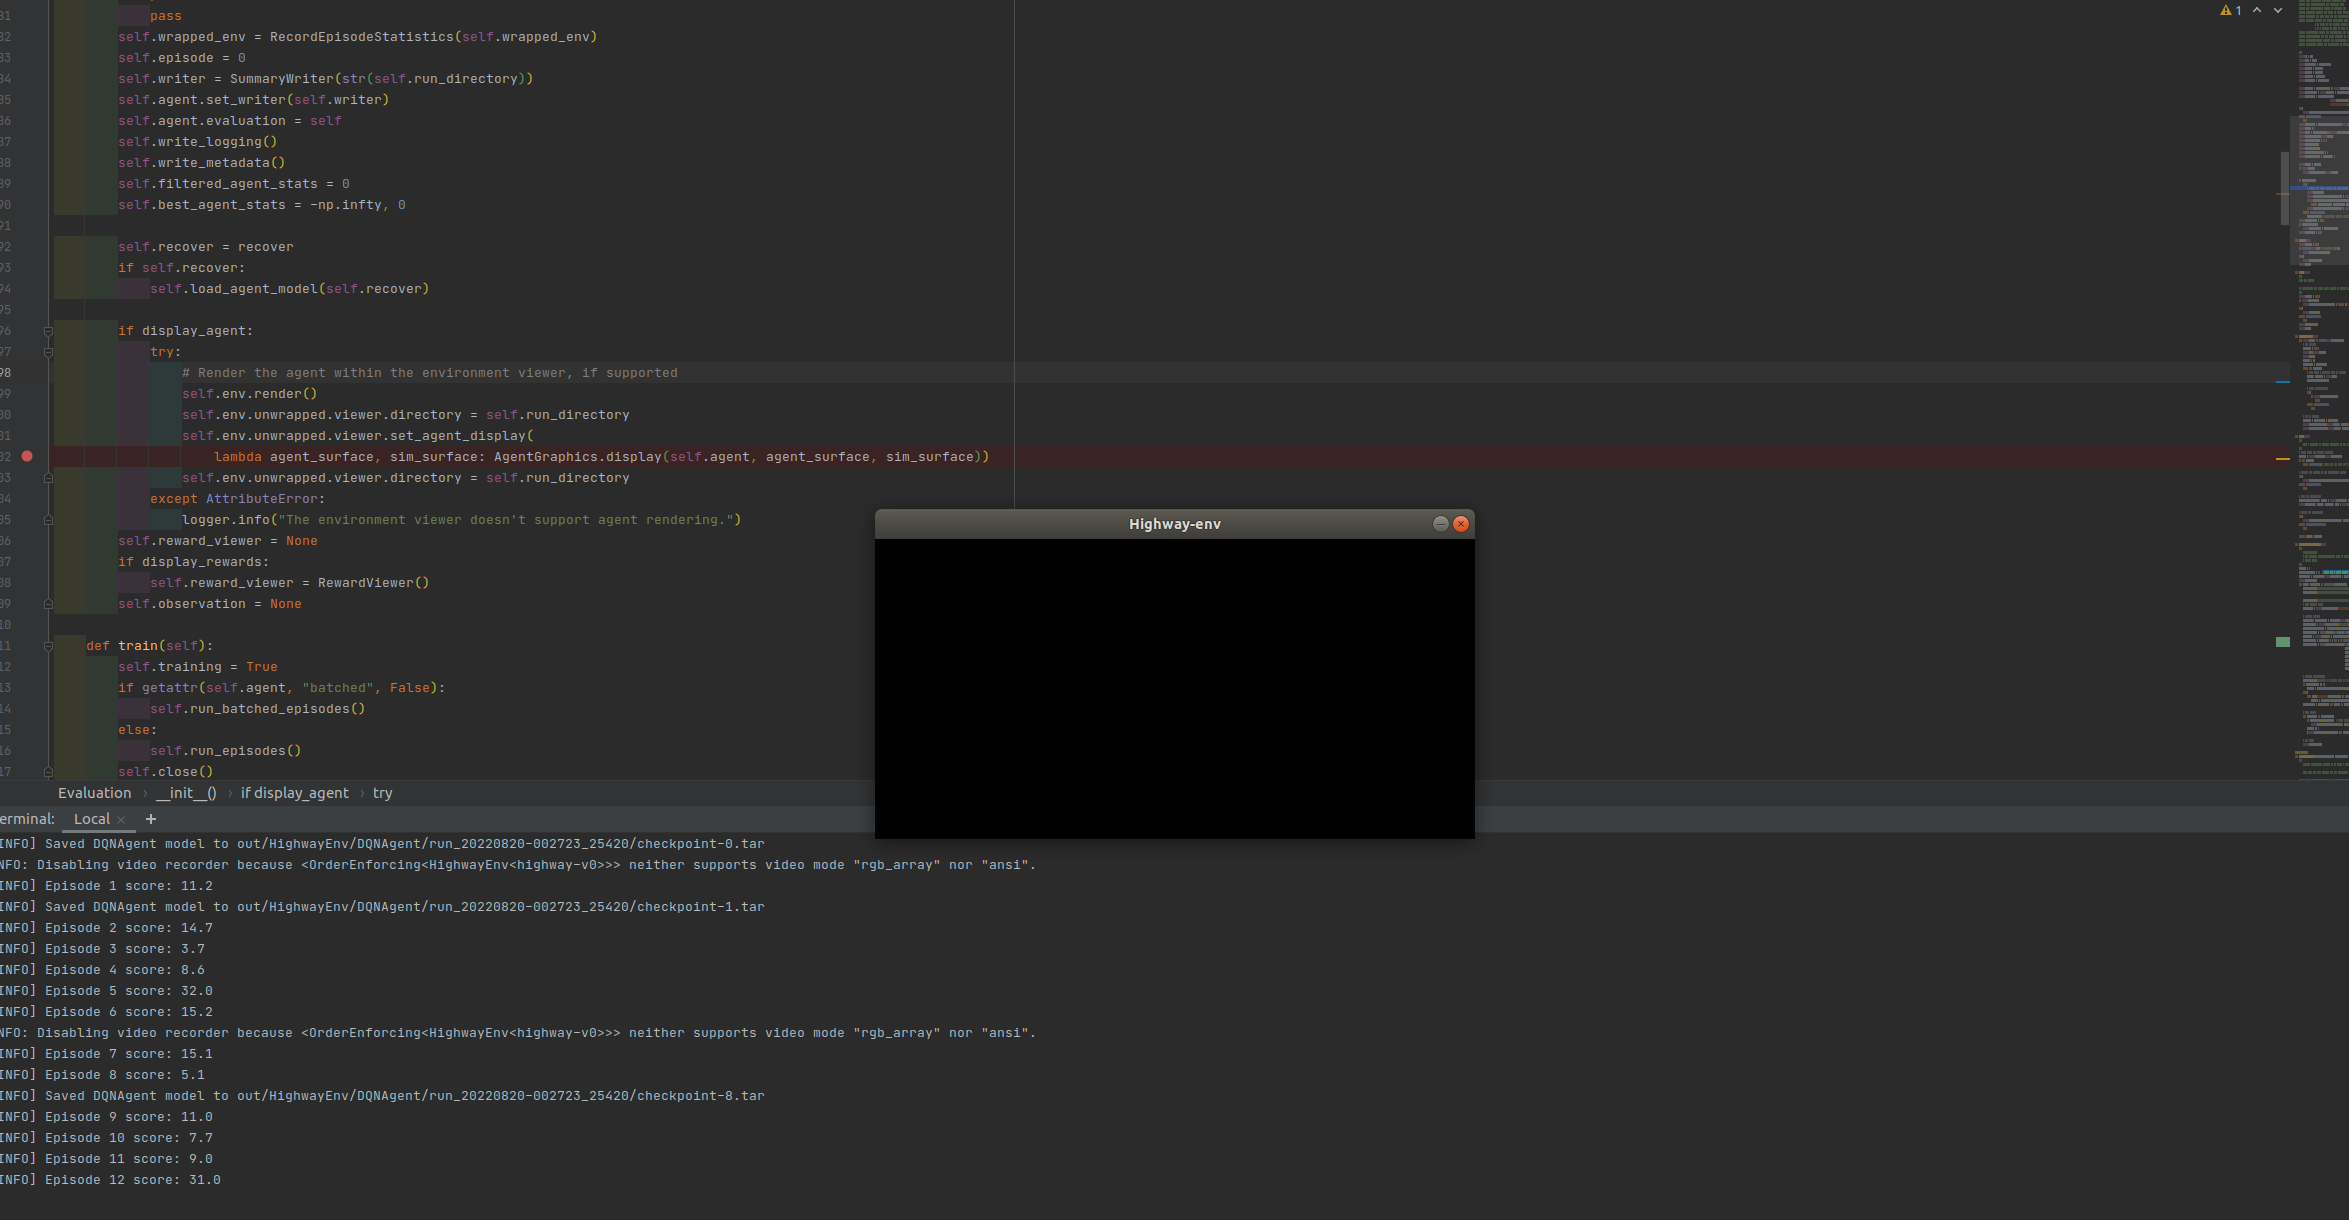Navigate to previous problem with up arrow icon
2349x1220 pixels.
pyautogui.click(x=2257, y=10)
